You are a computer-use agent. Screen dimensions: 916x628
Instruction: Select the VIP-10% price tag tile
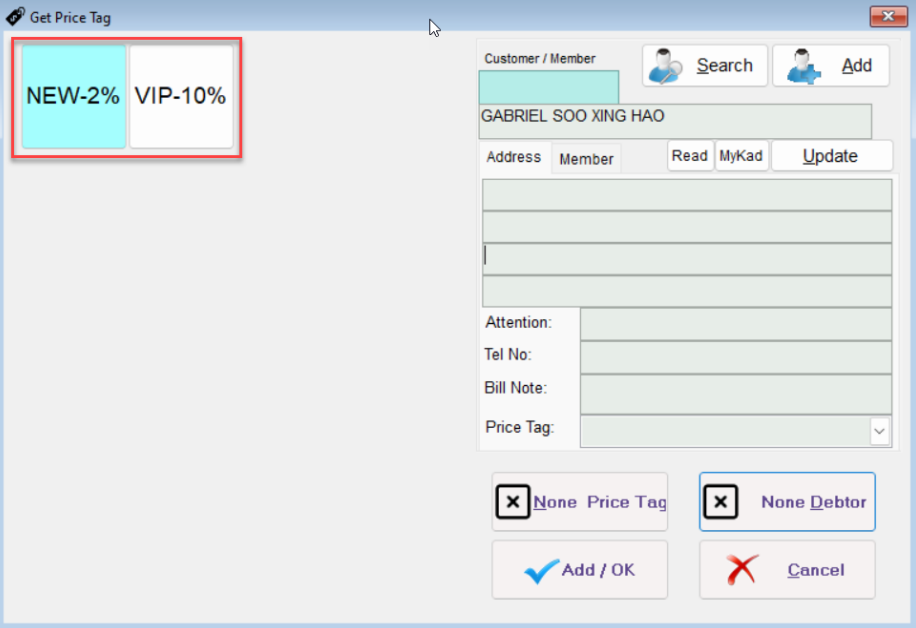(181, 97)
